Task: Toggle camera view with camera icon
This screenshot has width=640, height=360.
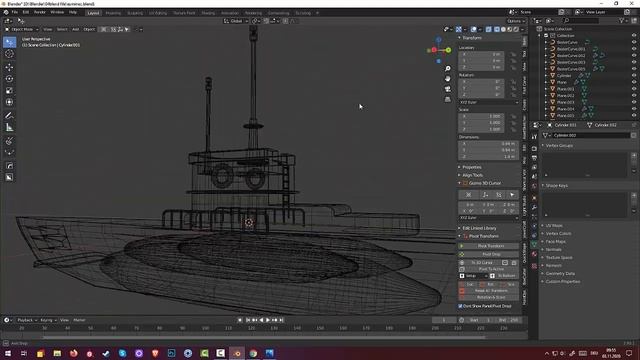Action: pos(448,89)
